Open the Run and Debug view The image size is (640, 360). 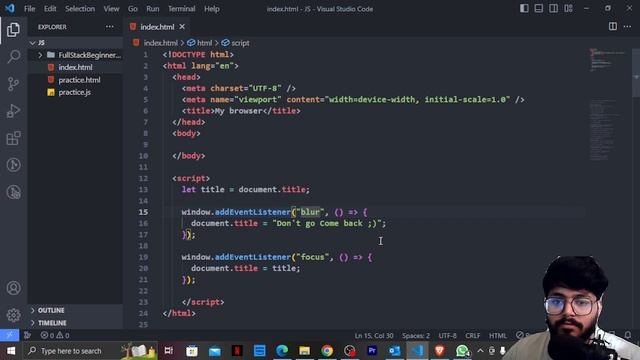[13, 111]
